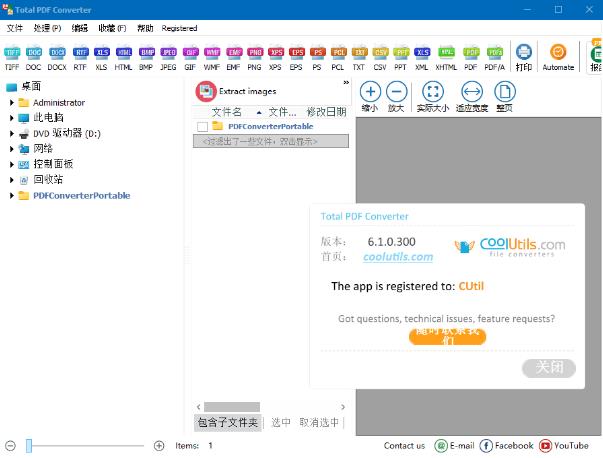Screen dimensions: 603x458
Task: Click the Registered menu item
Action: click(179, 28)
